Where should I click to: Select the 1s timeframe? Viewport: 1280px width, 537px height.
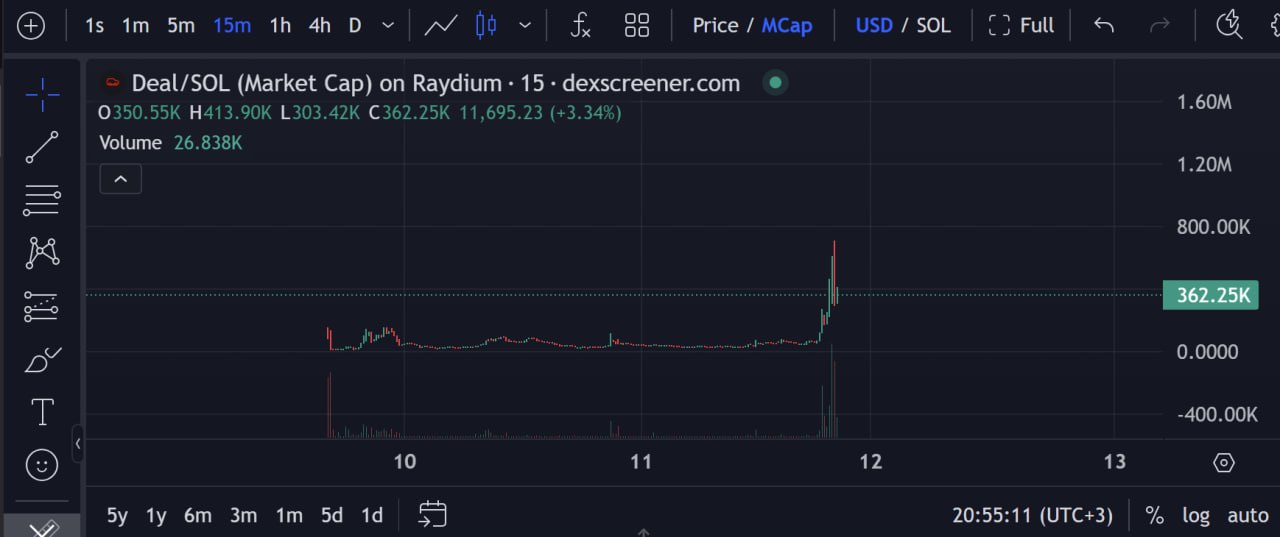[94, 25]
